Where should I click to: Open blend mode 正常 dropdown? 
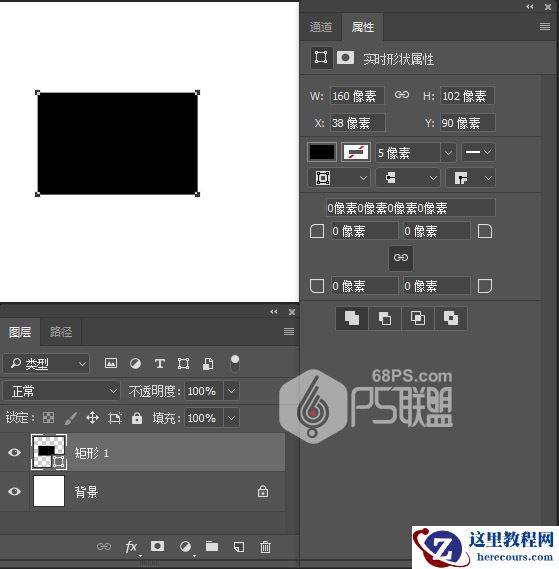coord(61,391)
